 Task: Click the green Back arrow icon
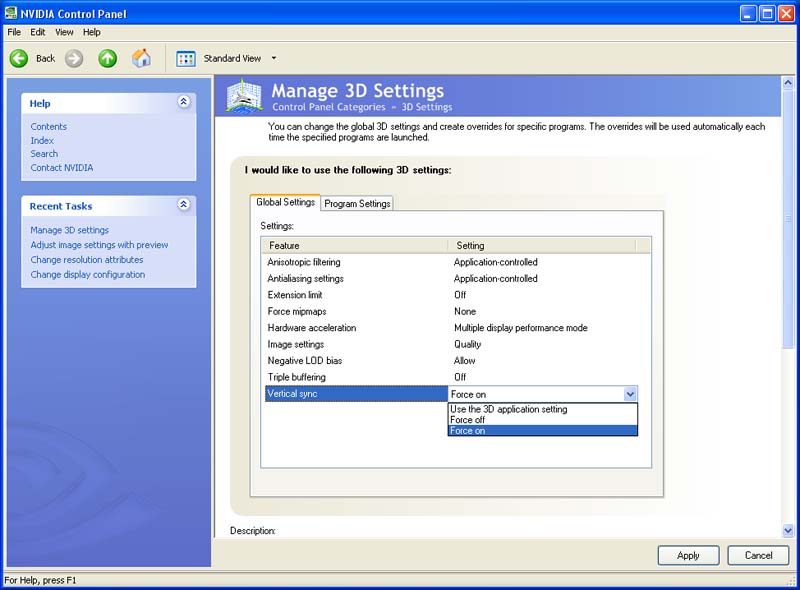[x=19, y=58]
